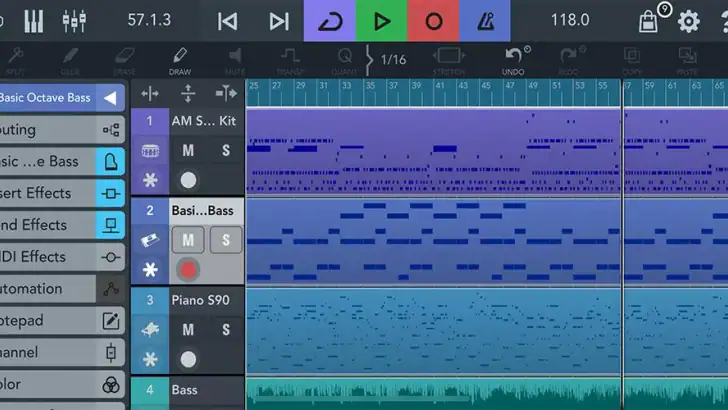Open settings gear
Screen dimensions: 728x410
click(689, 21)
